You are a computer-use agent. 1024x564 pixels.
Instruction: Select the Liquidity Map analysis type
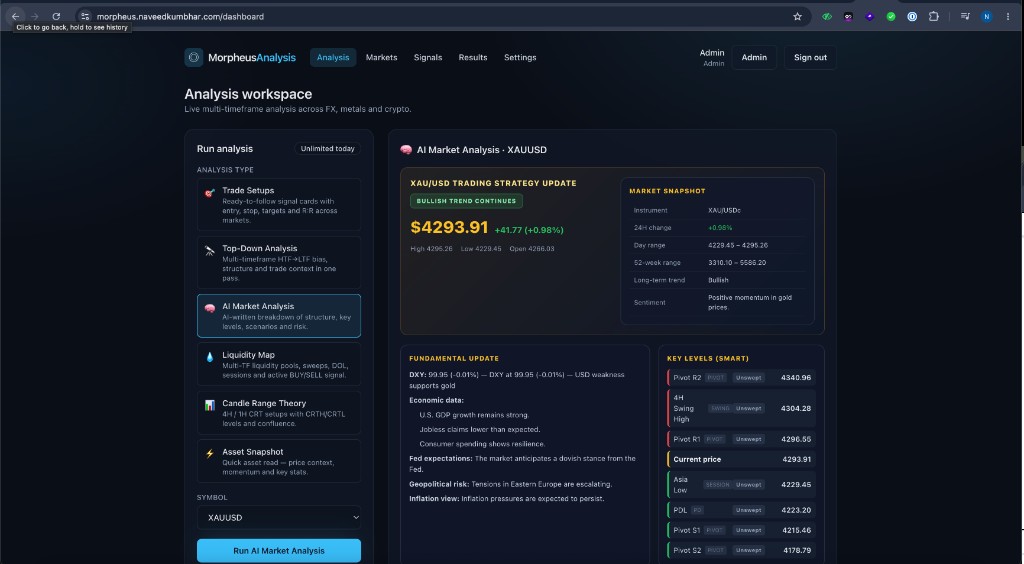[x=279, y=364]
